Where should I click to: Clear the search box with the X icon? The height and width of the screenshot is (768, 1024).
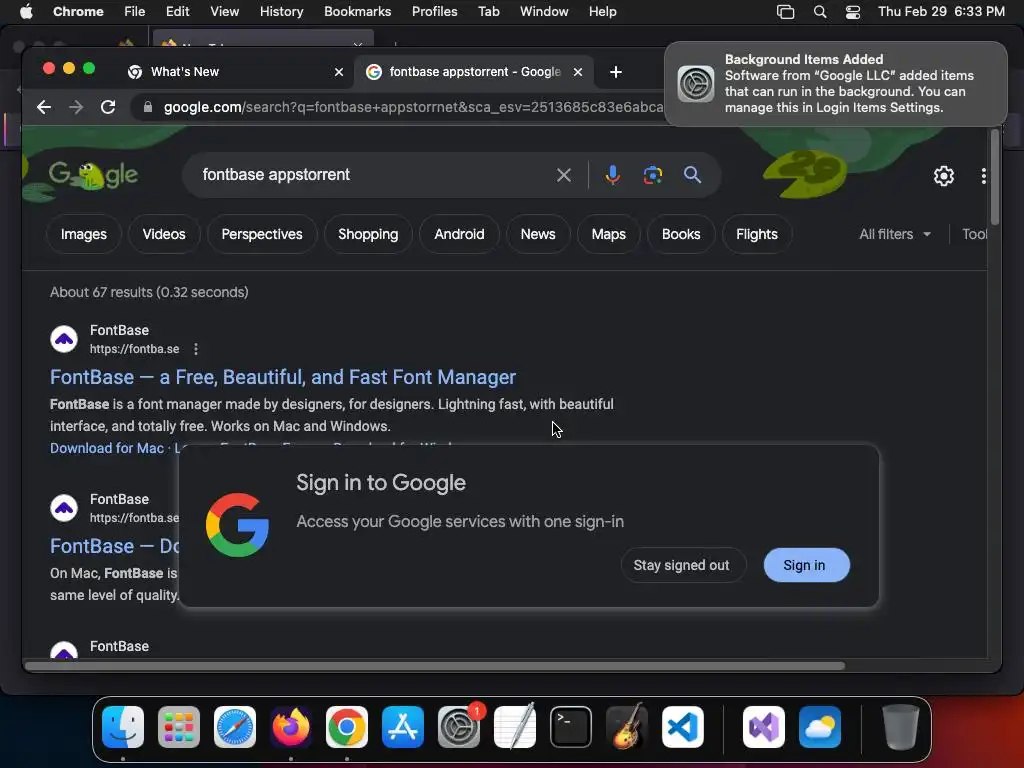pos(564,175)
